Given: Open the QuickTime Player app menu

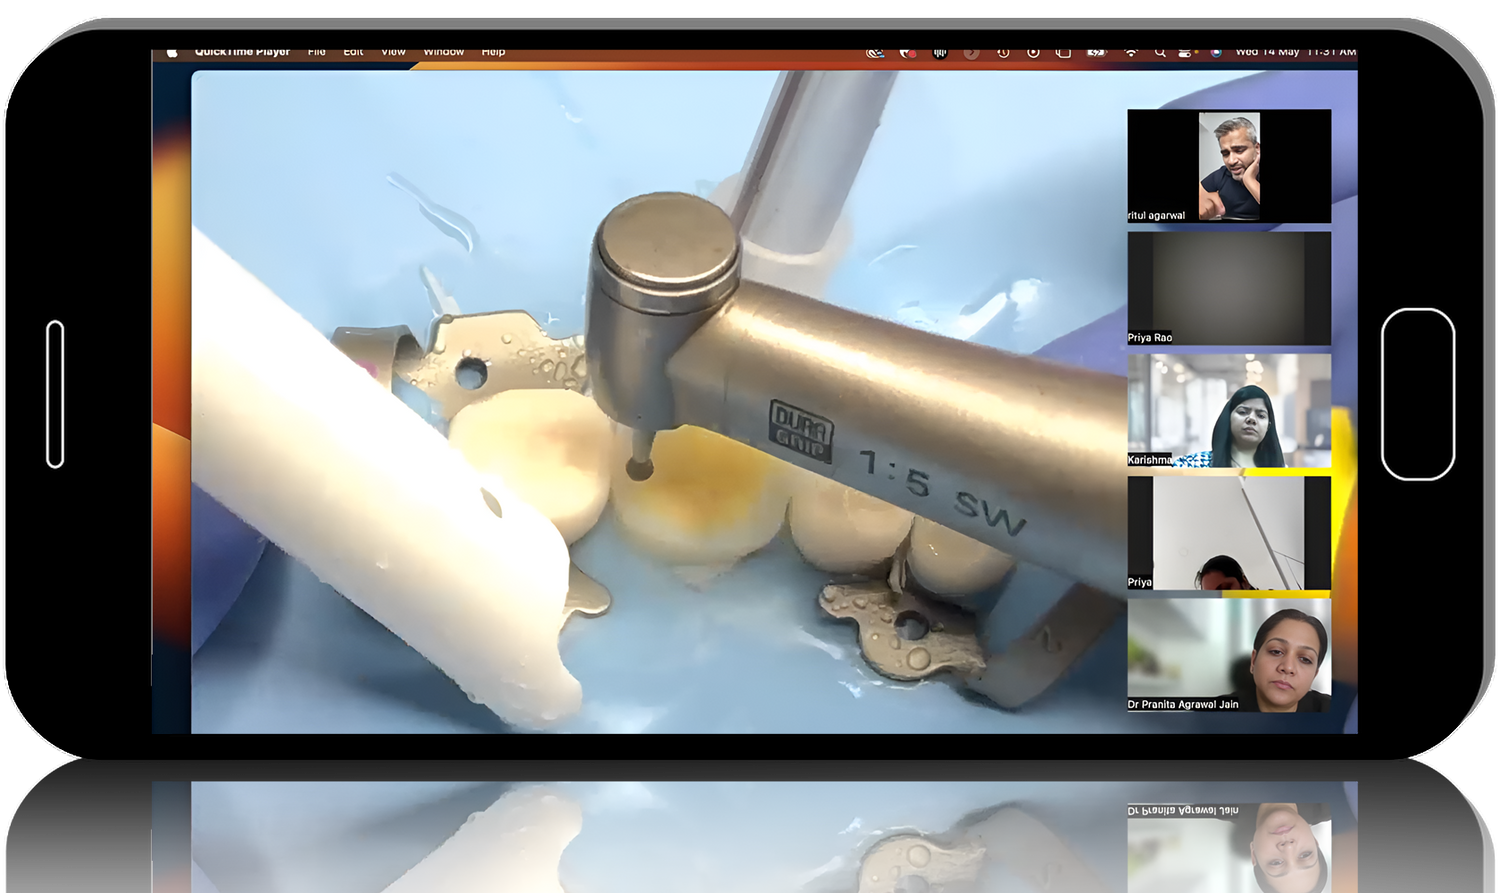Looking at the screenshot, I should pyautogui.click(x=242, y=53).
